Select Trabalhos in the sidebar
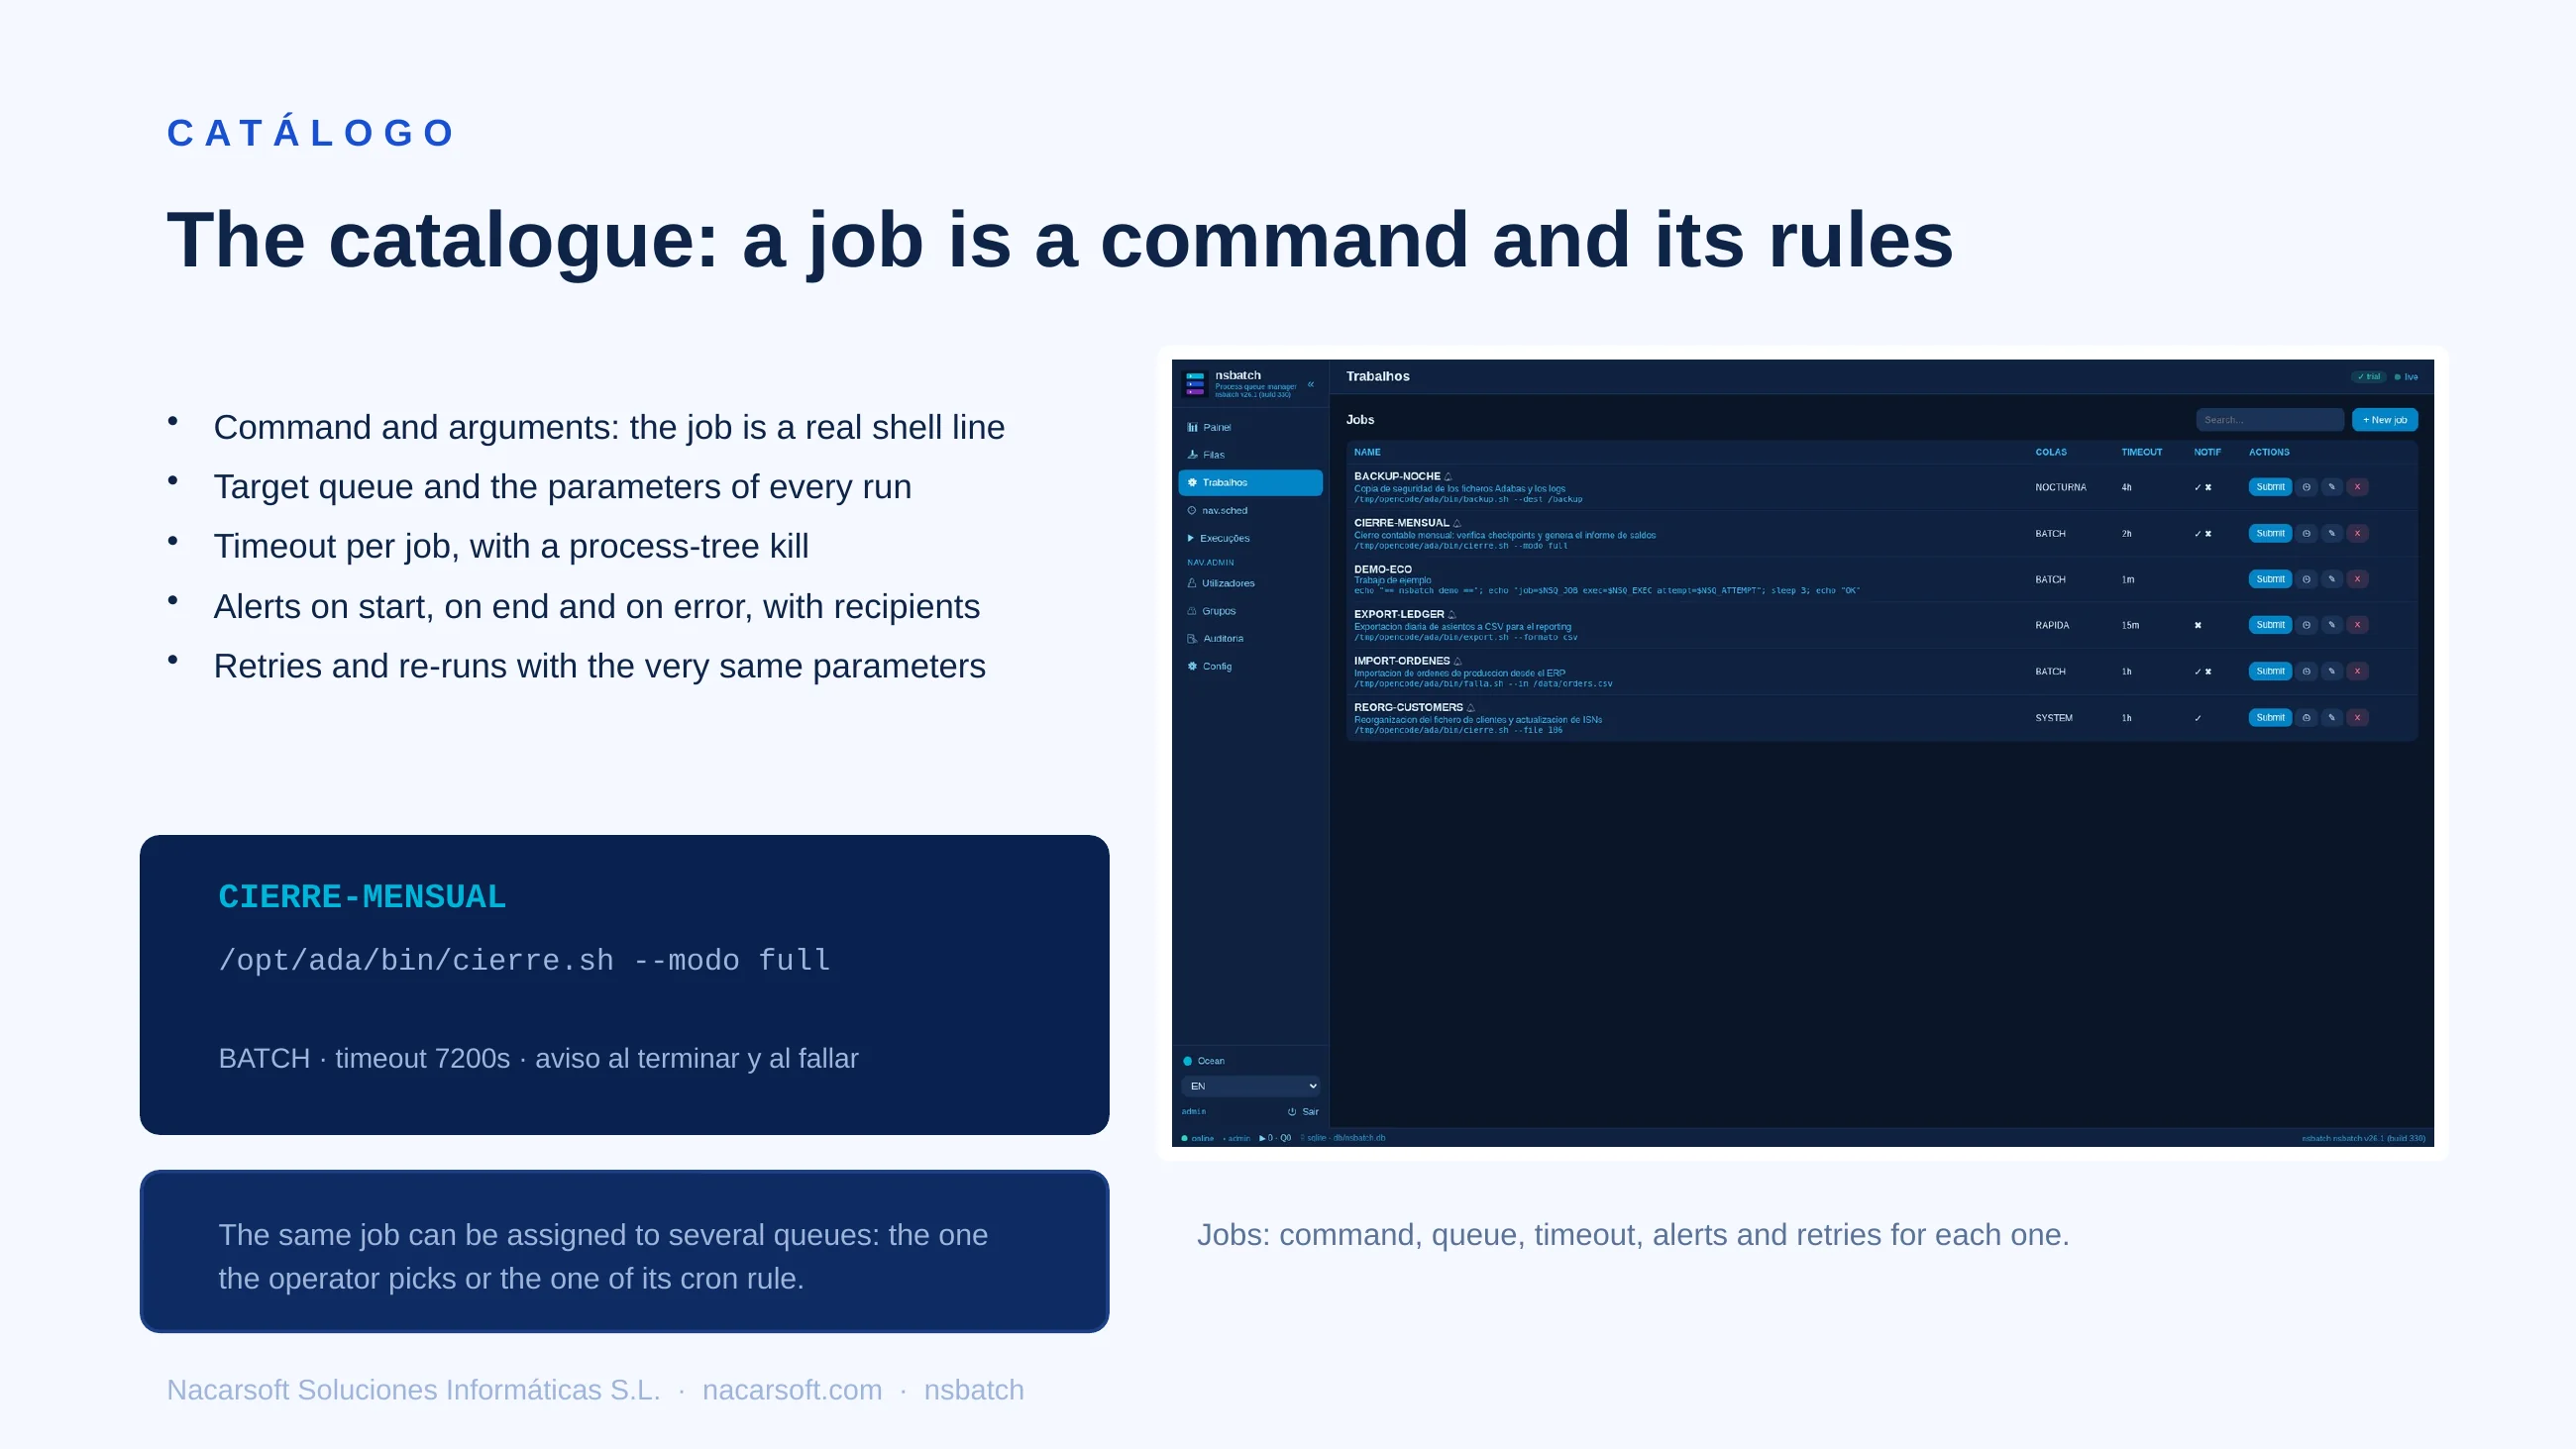This screenshot has height=1449, width=2576. coord(1250,483)
